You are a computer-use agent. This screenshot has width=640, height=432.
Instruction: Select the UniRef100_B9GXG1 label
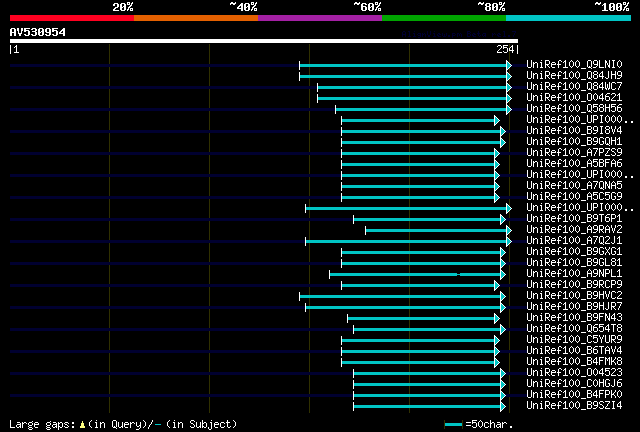(x=574, y=252)
